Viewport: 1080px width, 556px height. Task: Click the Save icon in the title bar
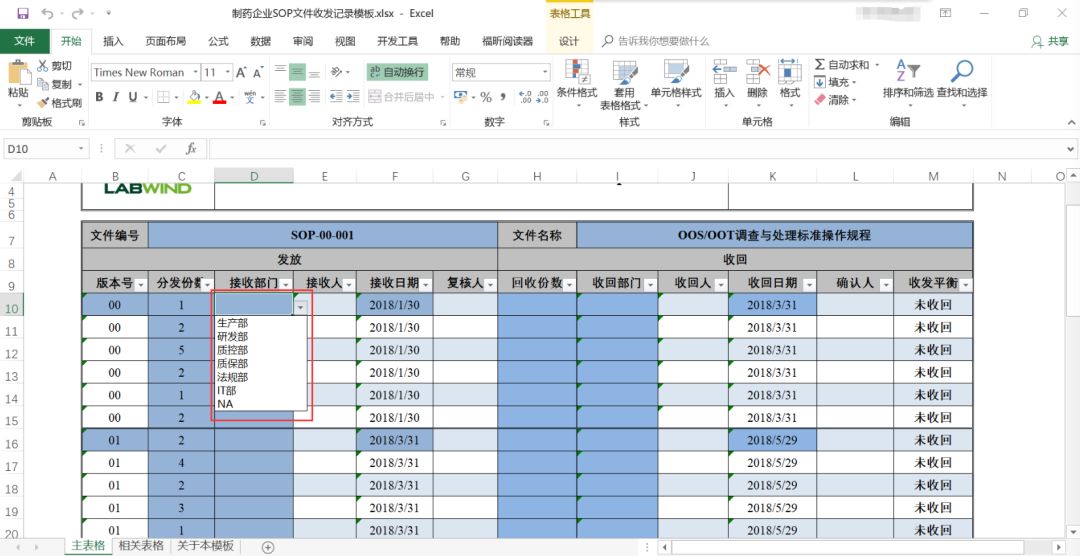tap(22, 13)
